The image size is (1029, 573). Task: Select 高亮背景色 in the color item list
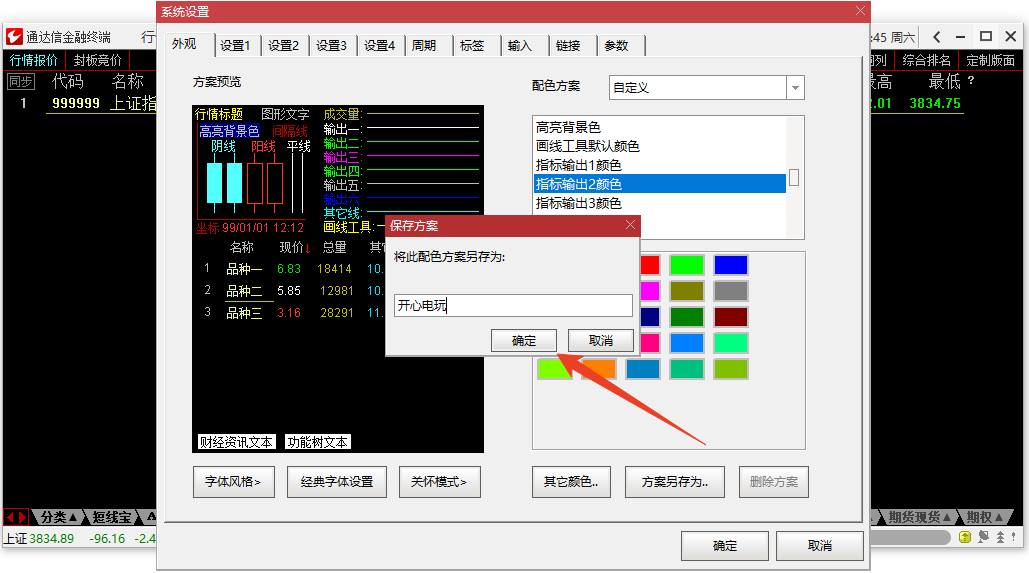660,127
